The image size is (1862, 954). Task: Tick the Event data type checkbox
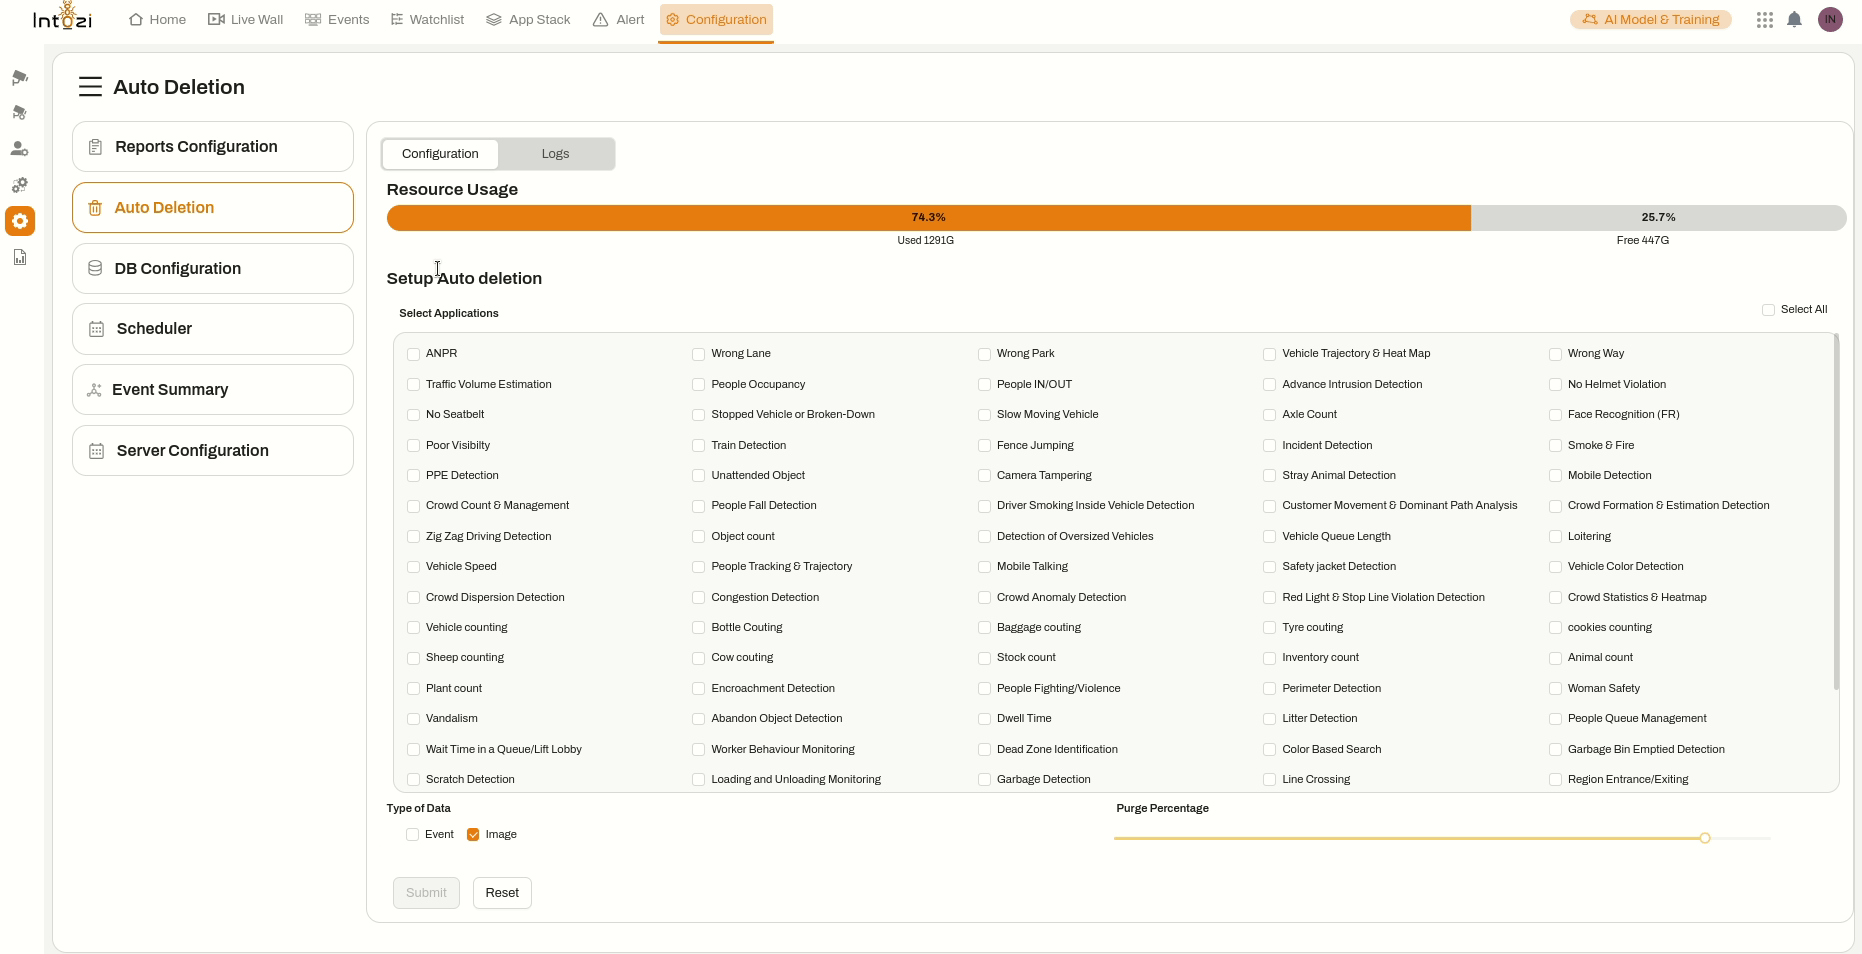412,835
